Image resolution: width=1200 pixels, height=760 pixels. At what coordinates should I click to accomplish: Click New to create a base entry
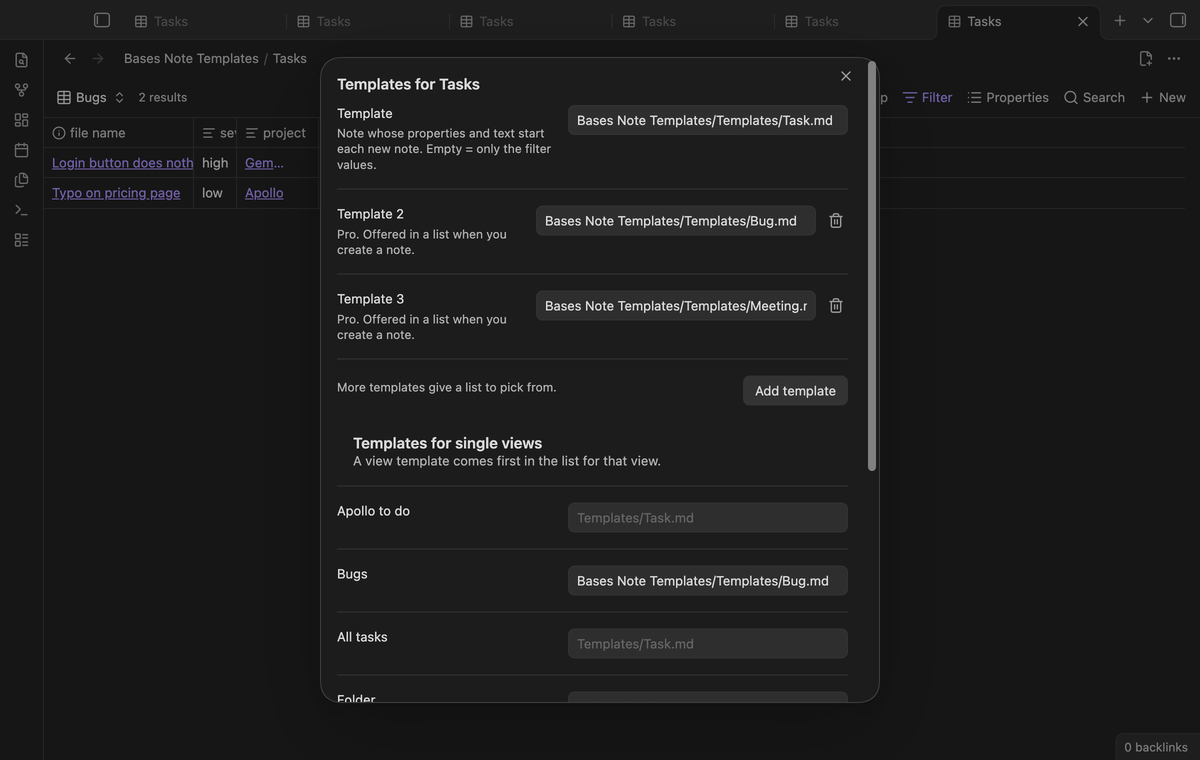(1163, 97)
